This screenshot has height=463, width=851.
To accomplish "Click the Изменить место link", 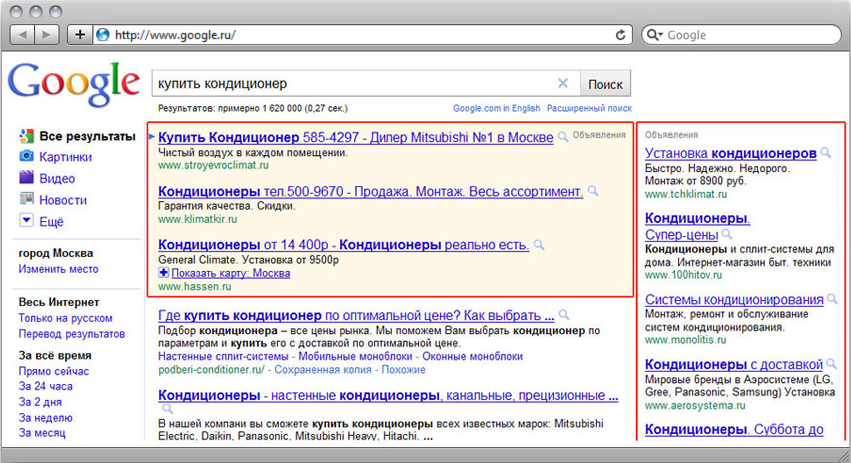I will [x=58, y=269].
